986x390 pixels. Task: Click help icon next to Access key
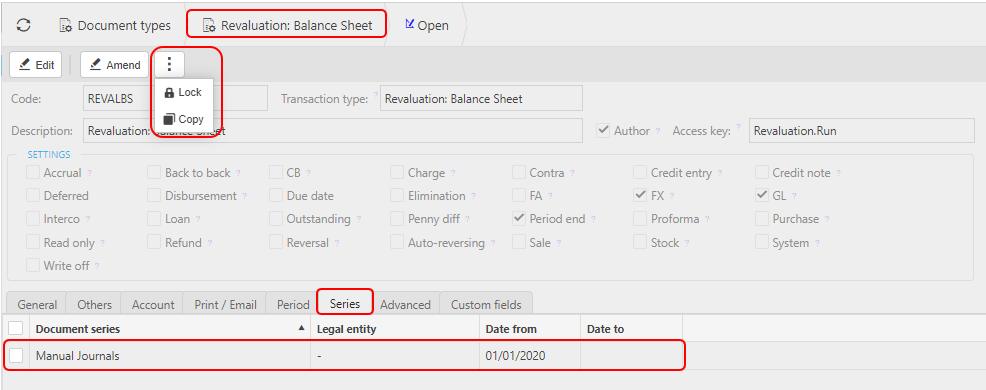point(738,128)
